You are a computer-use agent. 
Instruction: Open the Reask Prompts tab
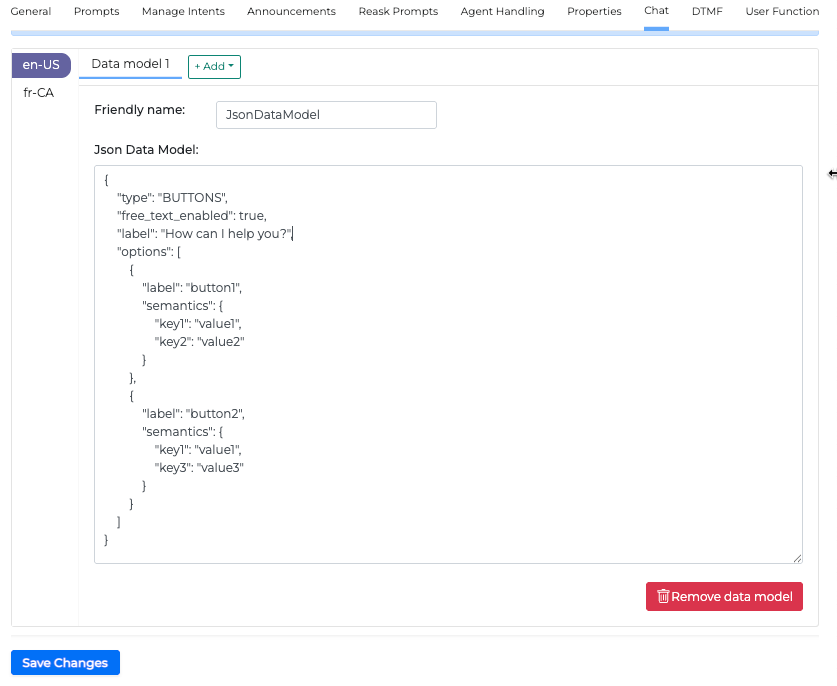(398, 12)
